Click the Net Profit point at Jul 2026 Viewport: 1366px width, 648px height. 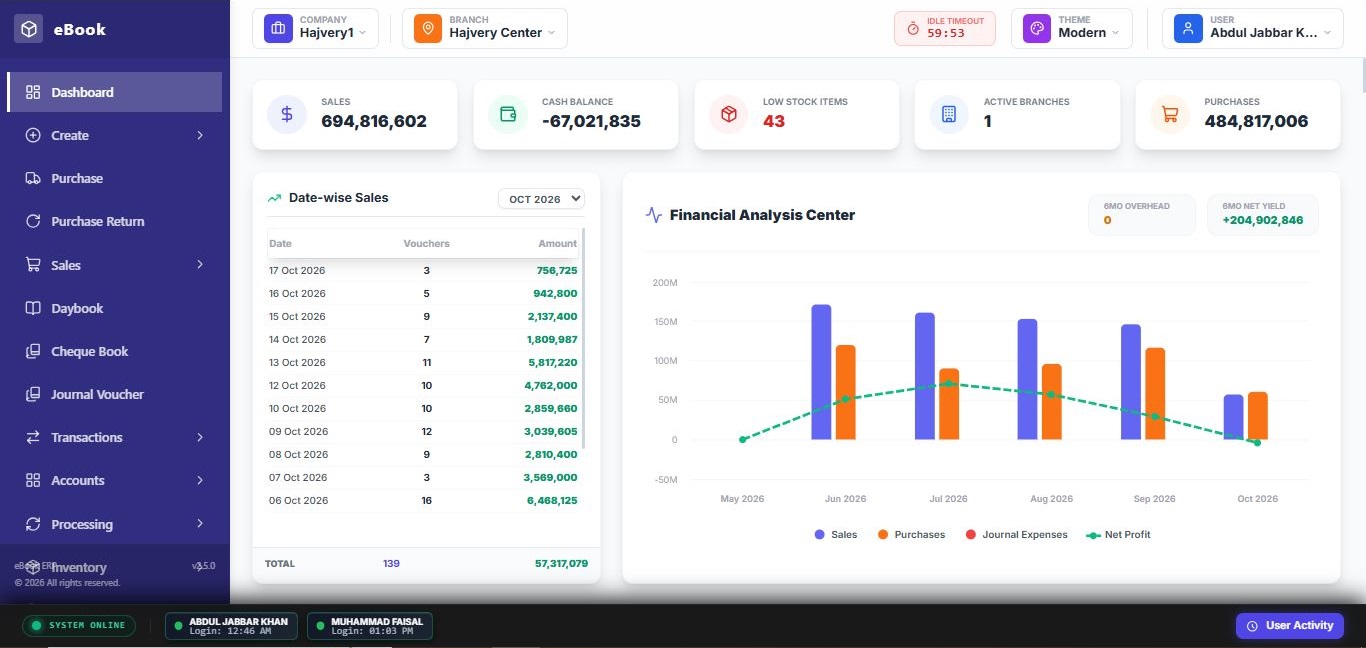[948, 383]
